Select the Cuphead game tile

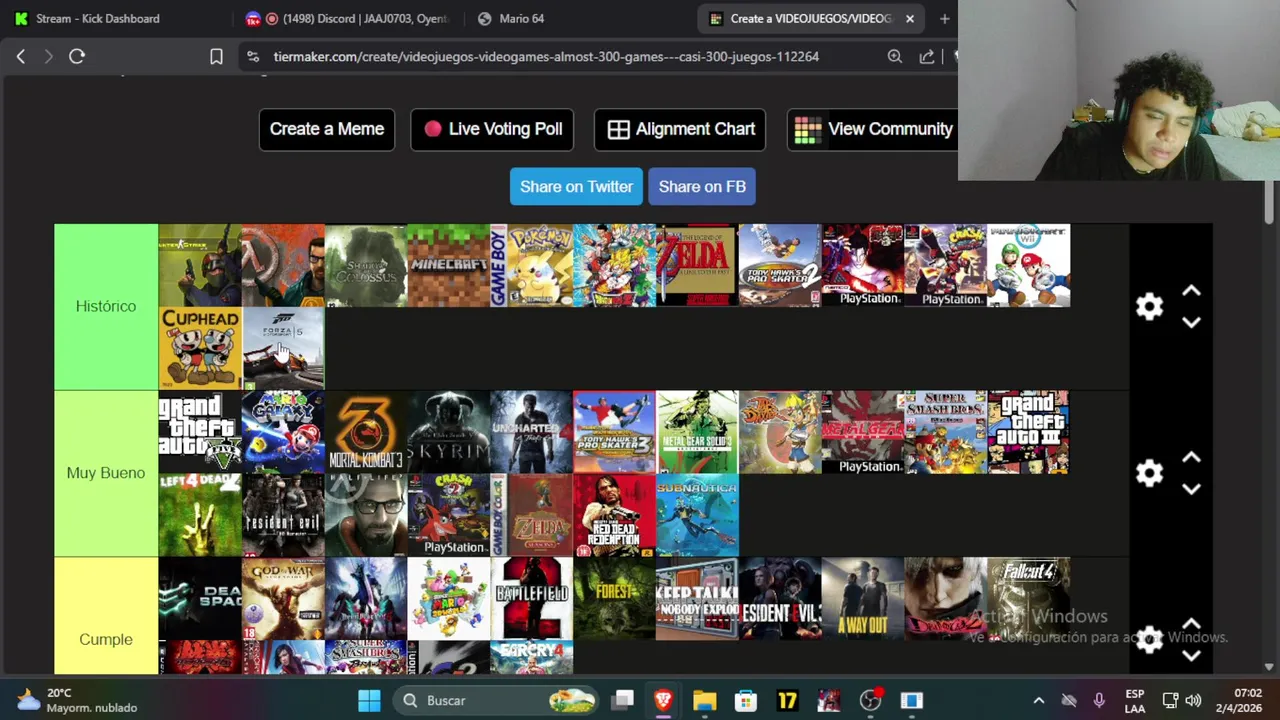pyautogui.click(x=200, y=348)
